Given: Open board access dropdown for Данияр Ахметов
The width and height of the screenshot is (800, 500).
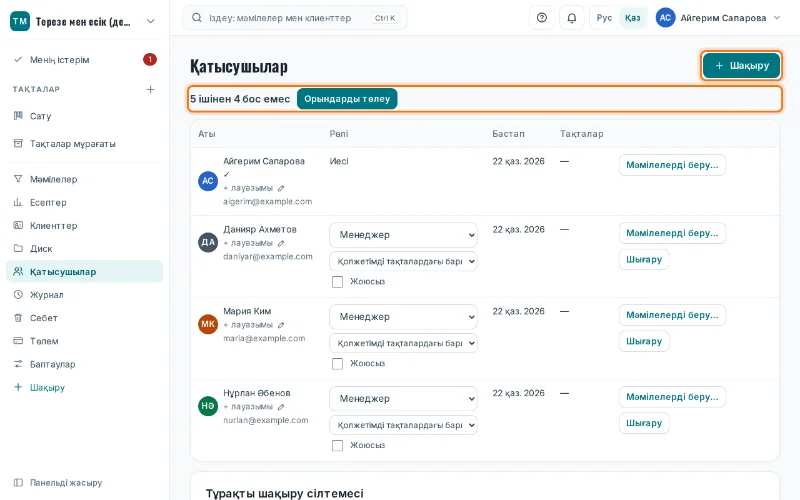Looking at the screenshot, I should click(x=404, y=261).
